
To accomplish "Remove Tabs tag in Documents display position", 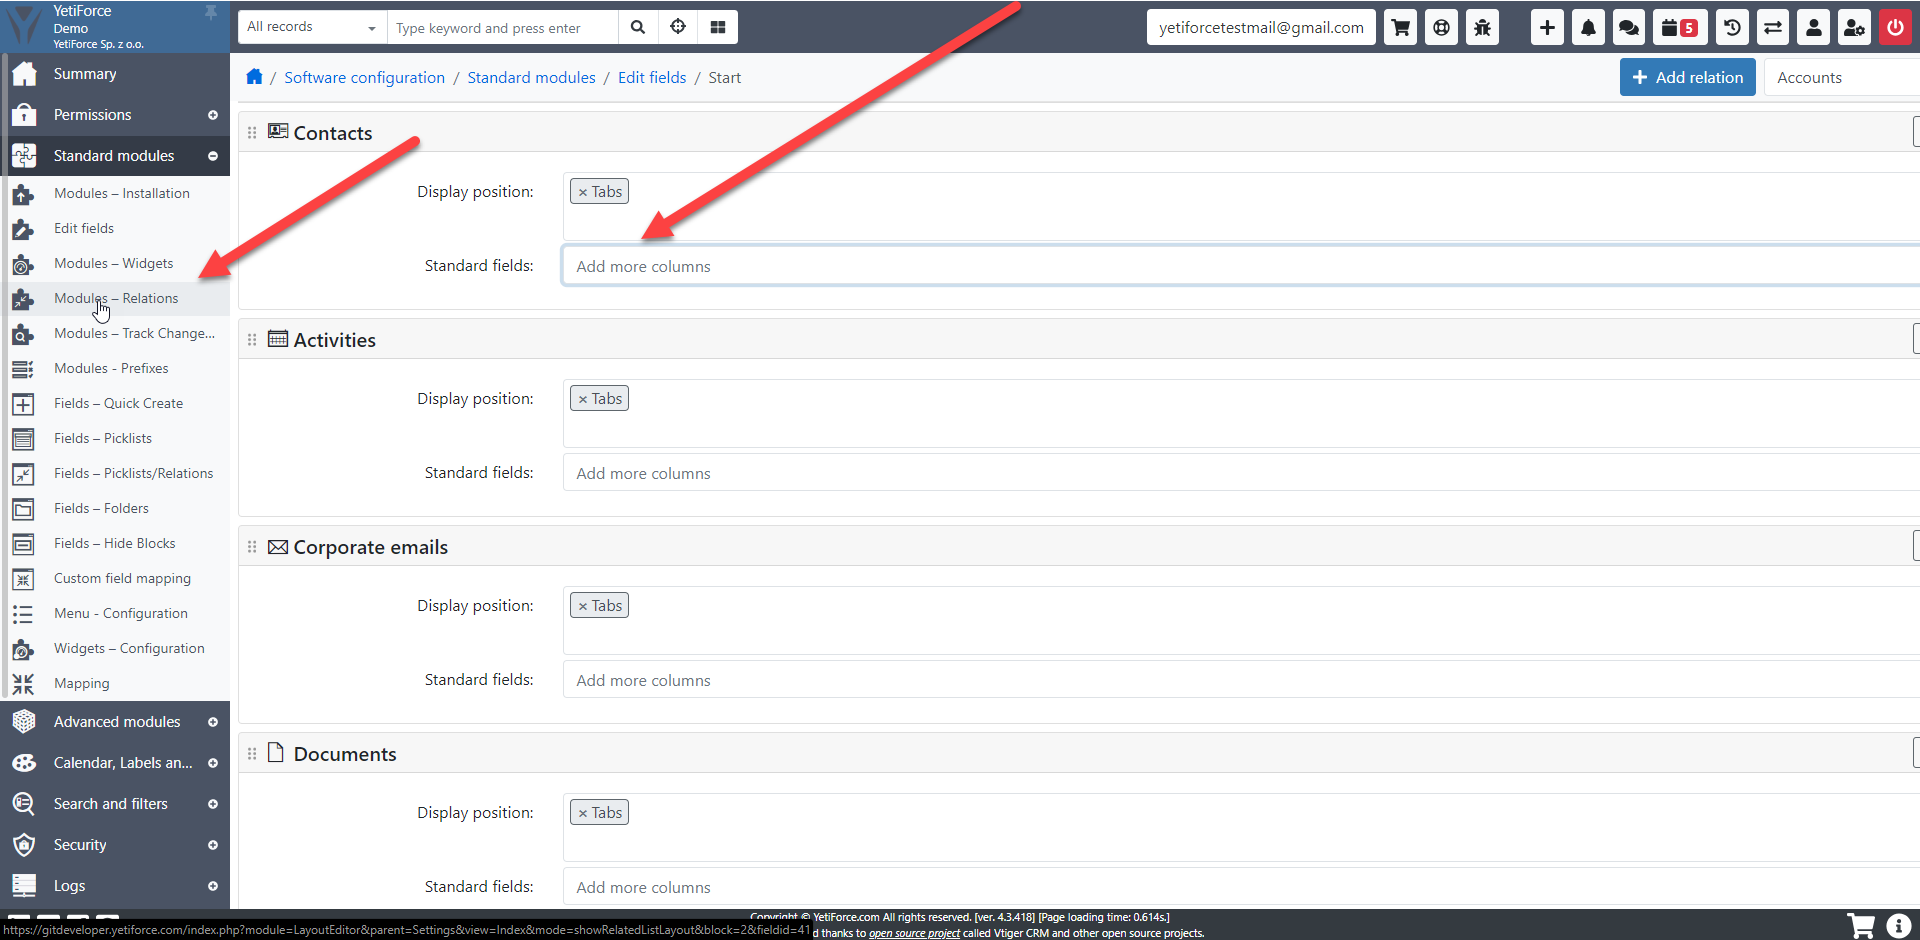I will (x=583, y=813).
